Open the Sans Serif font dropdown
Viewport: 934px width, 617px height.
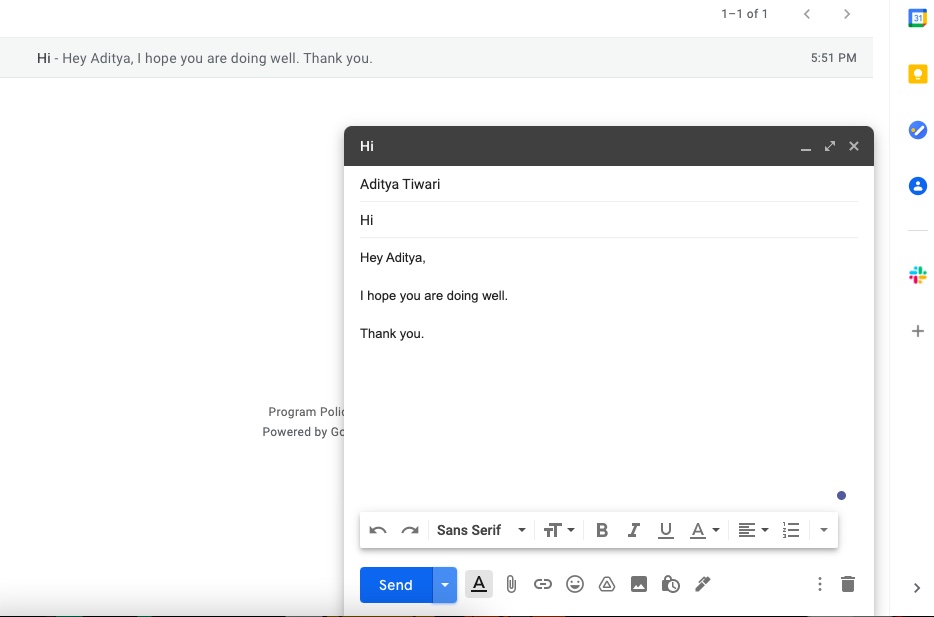click(x=481, y=530)
